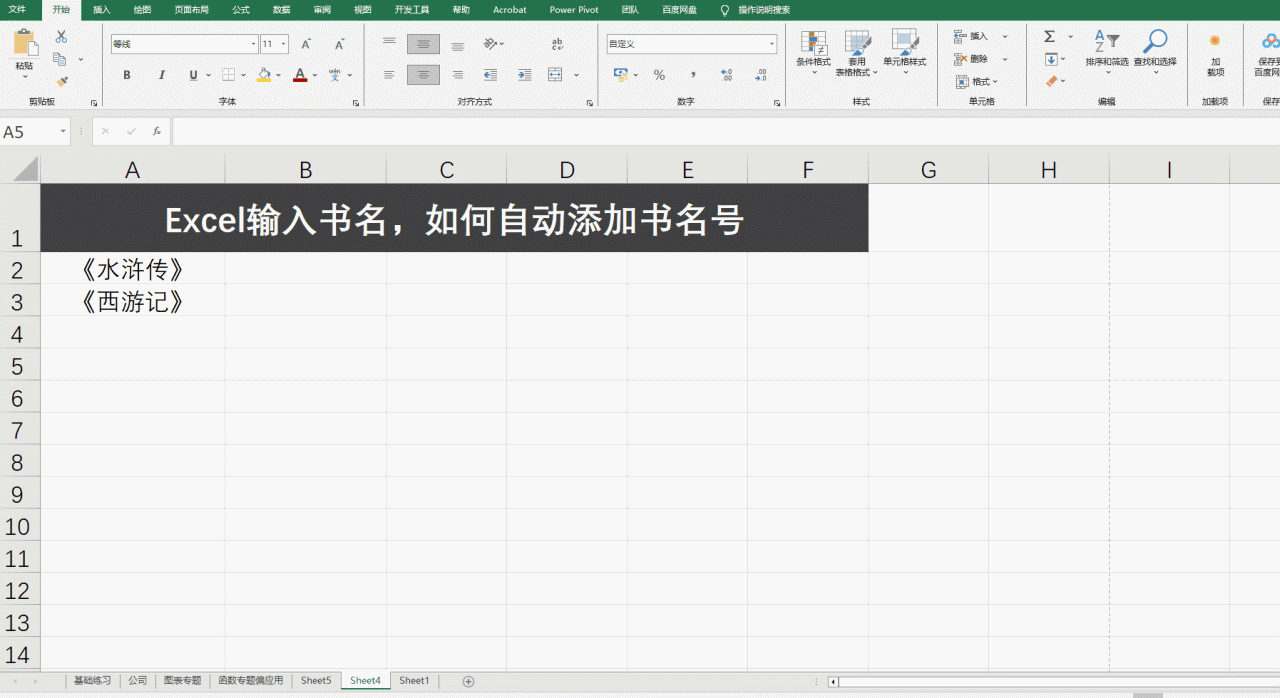Toggle Wrap Text

557,44
